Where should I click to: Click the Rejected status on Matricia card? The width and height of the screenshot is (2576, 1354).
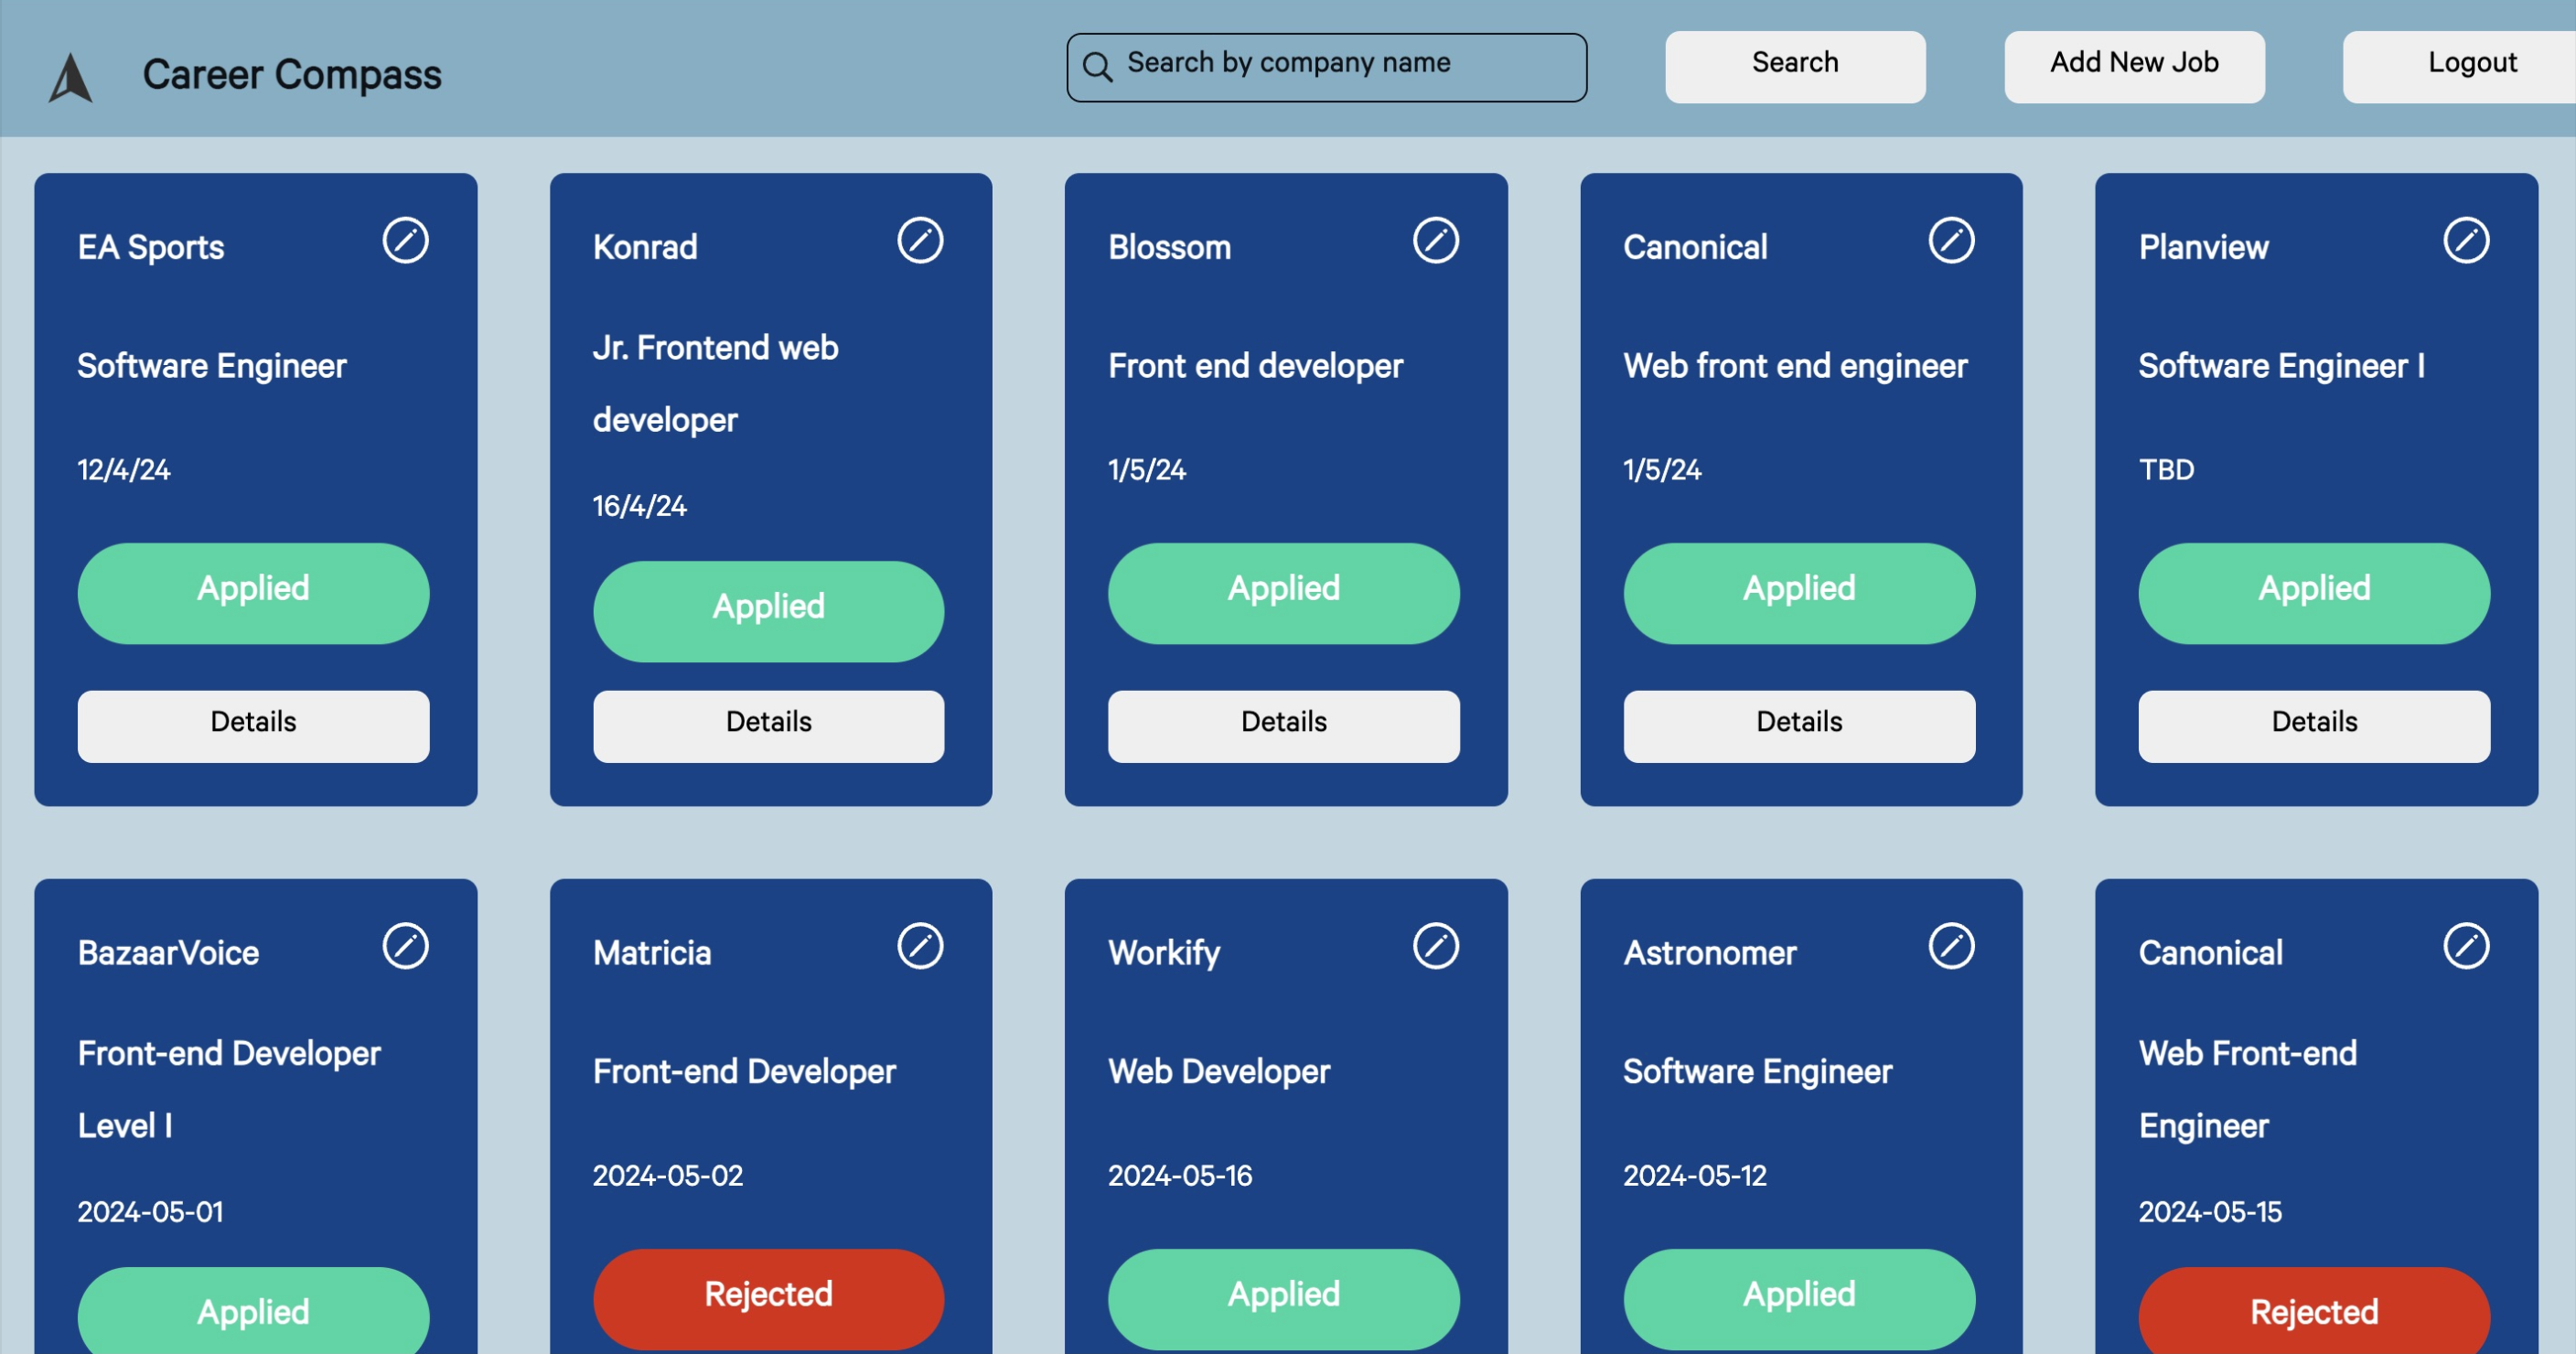coord(768,1299)
